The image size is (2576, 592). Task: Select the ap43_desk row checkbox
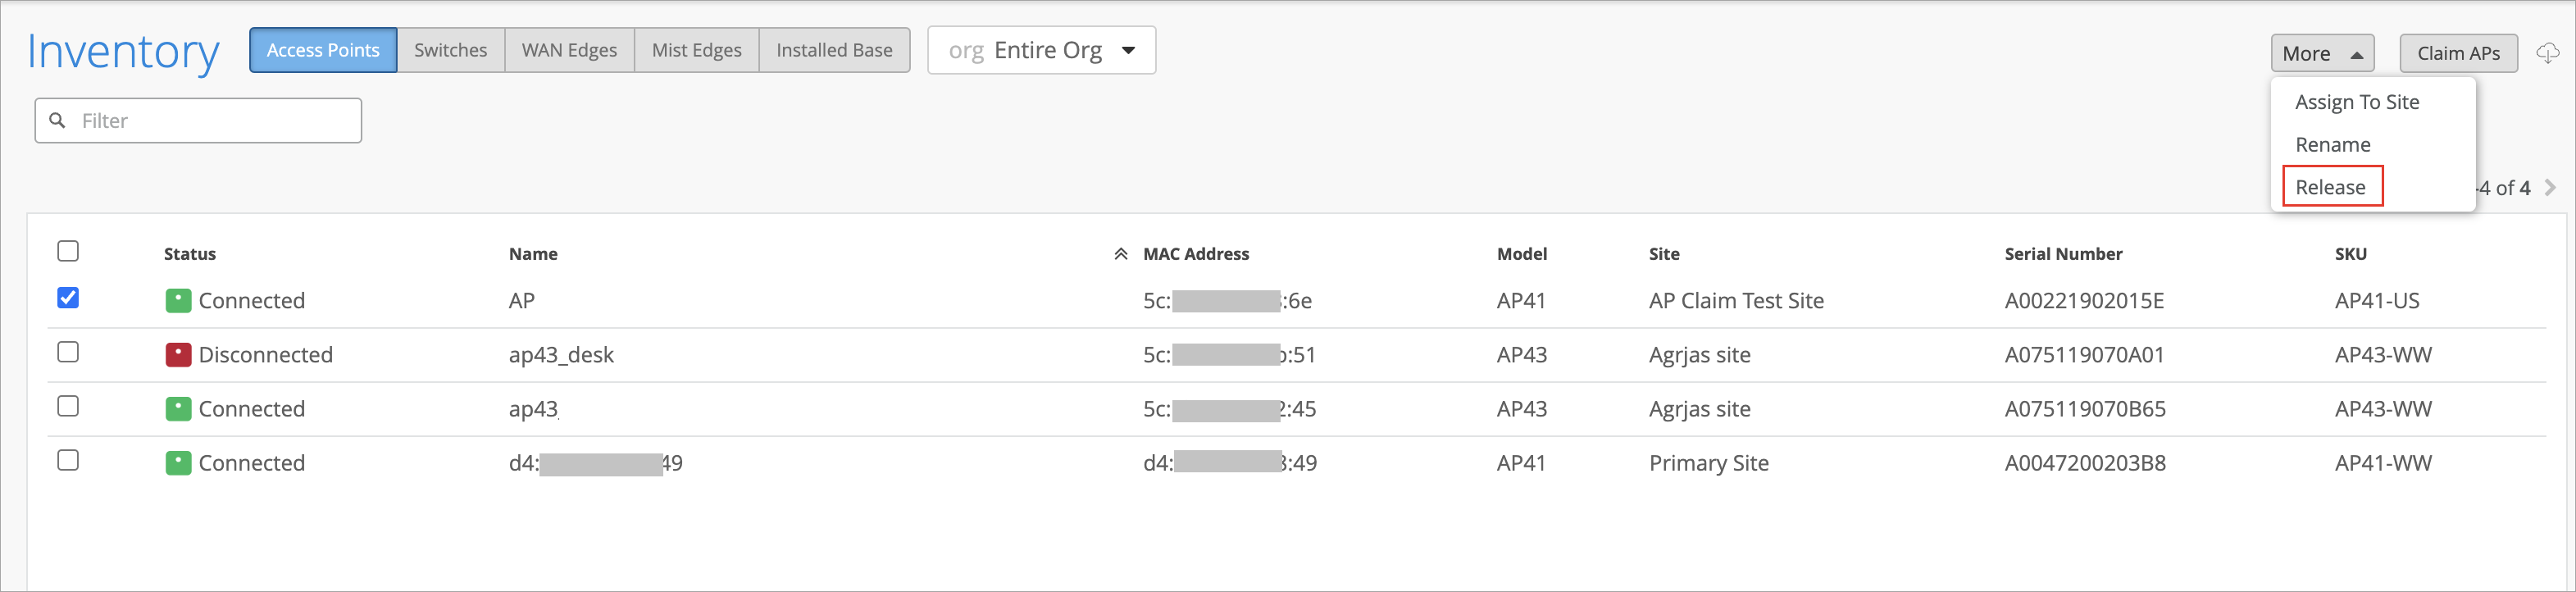point(68,352)
